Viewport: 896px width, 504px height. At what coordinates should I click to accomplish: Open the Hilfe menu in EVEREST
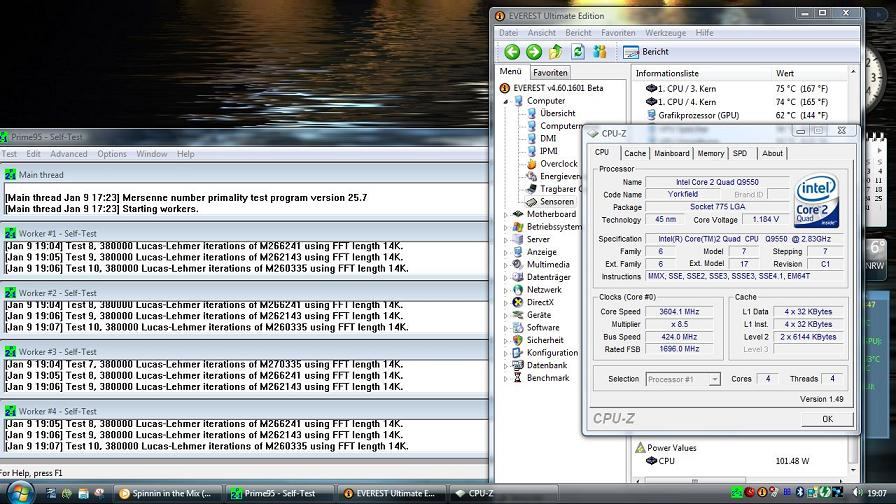[704, 33]
